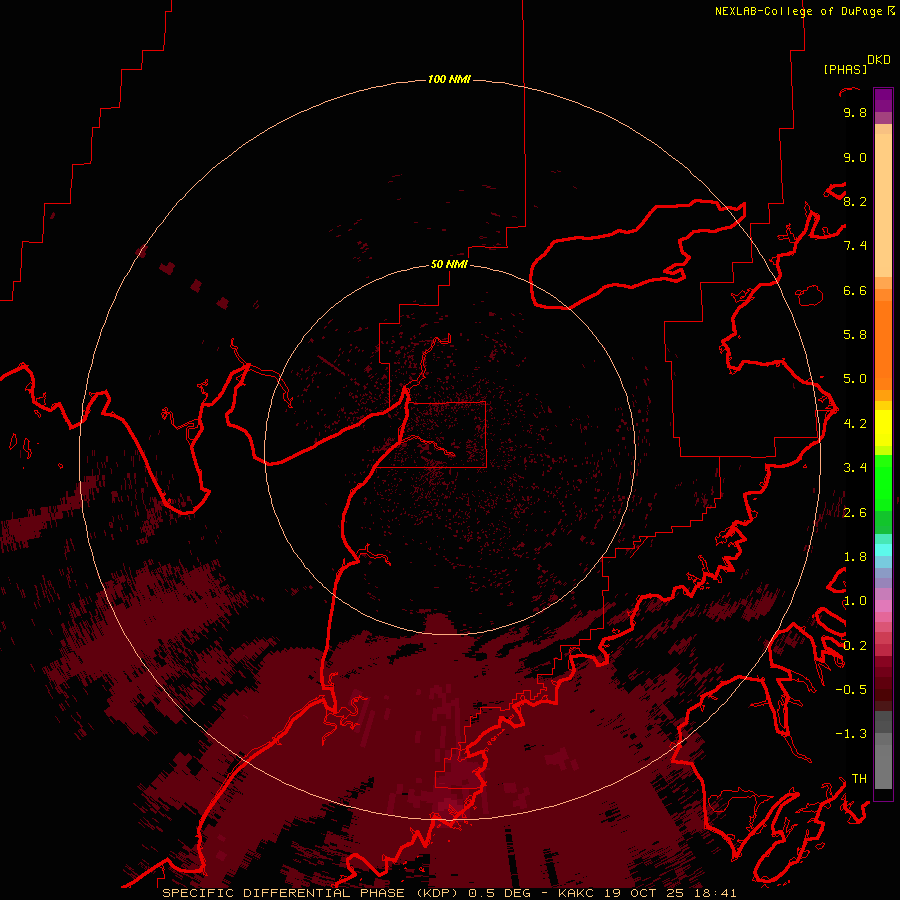The width and height of the screenshot is (900, 900).
Task: Click the 7.4 color scale label
Action: pyautogui.click(x=855, y=246)
